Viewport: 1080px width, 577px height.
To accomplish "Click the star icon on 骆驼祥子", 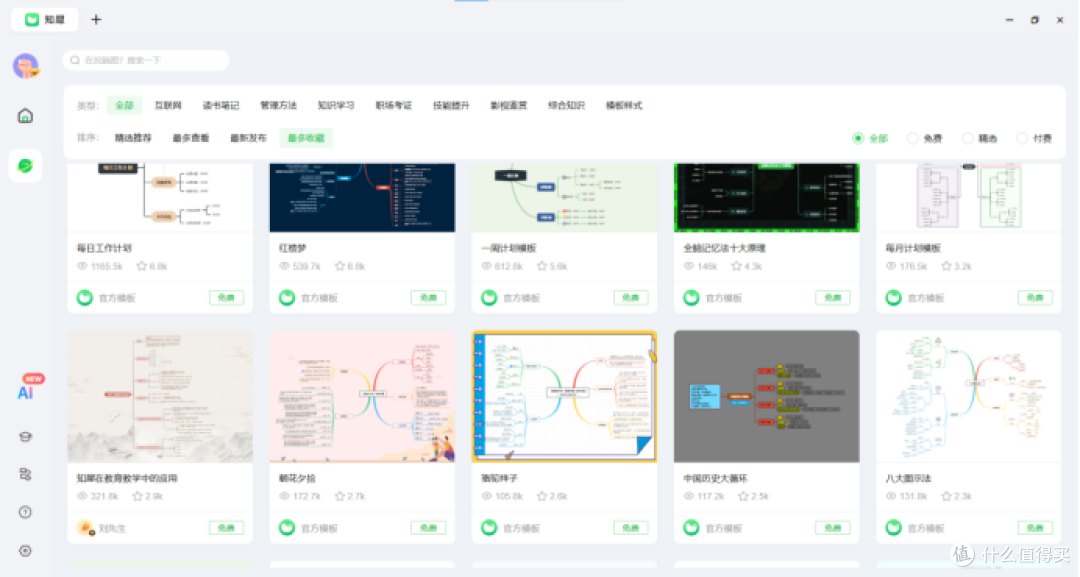I will pos(541,496).
